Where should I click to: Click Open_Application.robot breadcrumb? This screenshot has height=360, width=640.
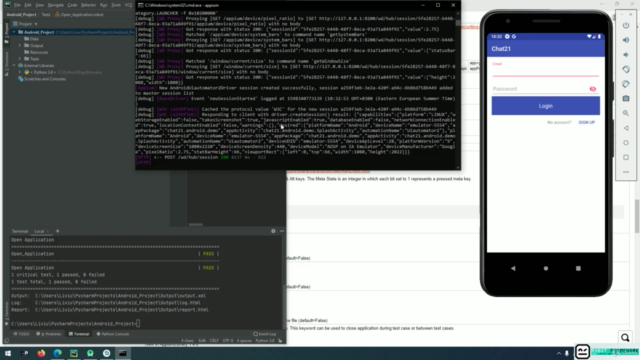pos(79,15)
